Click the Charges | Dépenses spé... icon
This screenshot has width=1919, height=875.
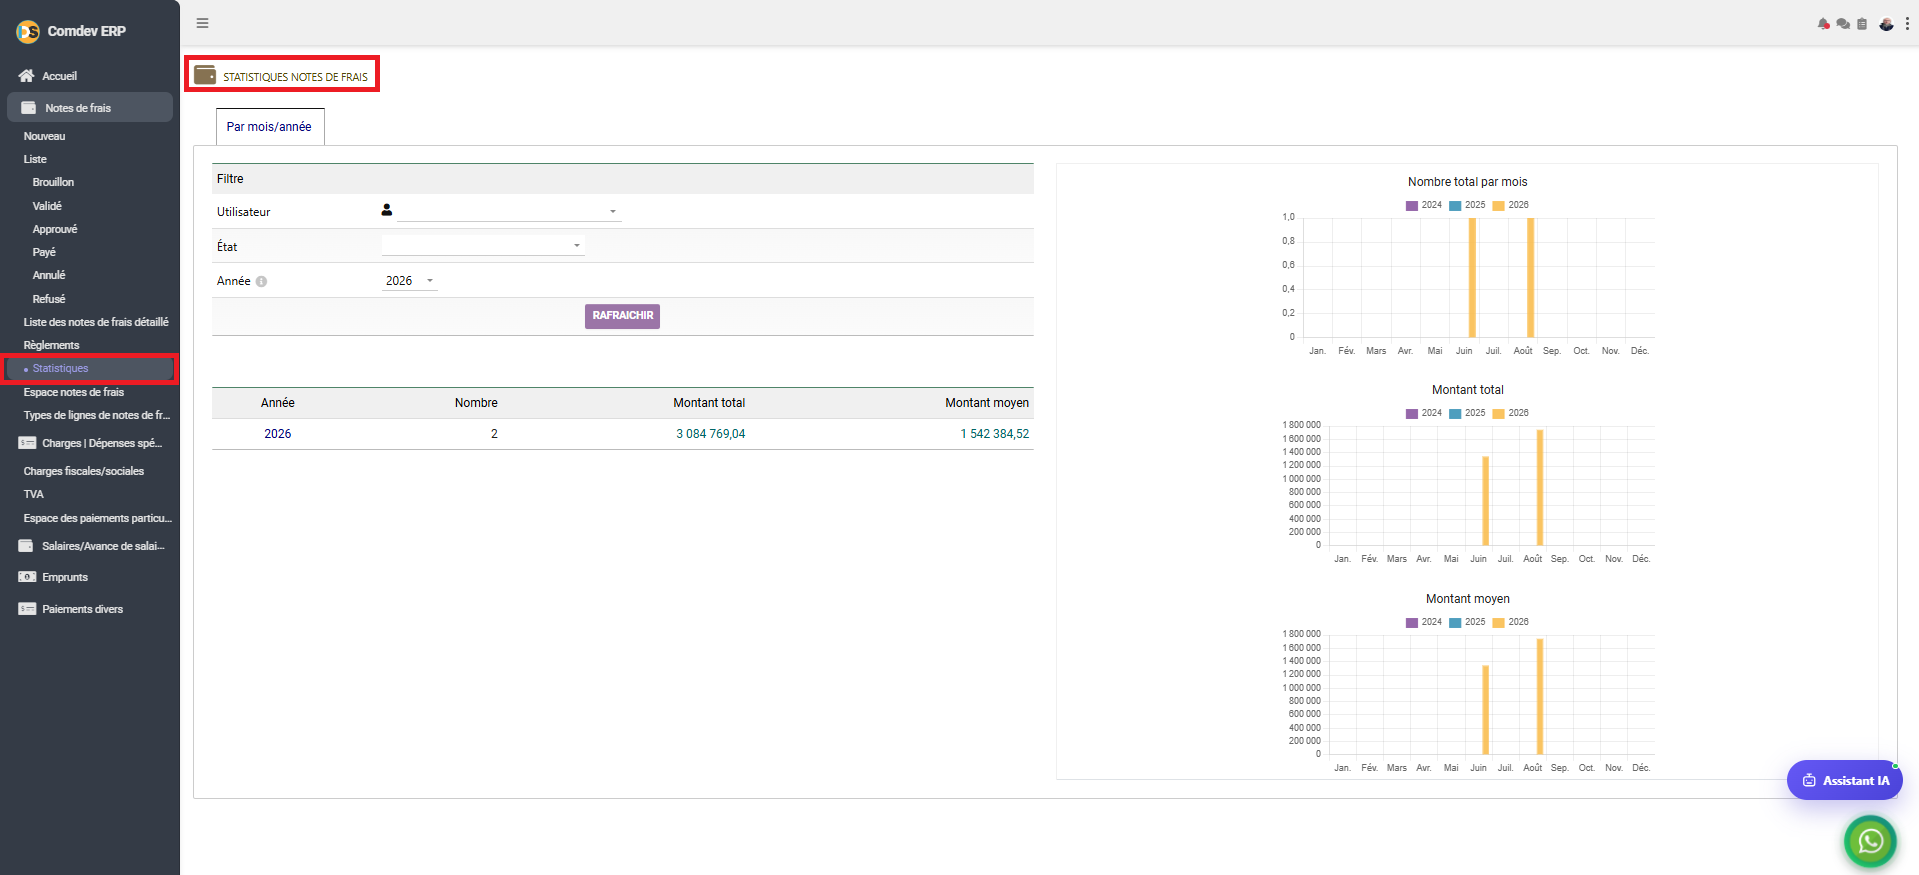tap(27, 443)
